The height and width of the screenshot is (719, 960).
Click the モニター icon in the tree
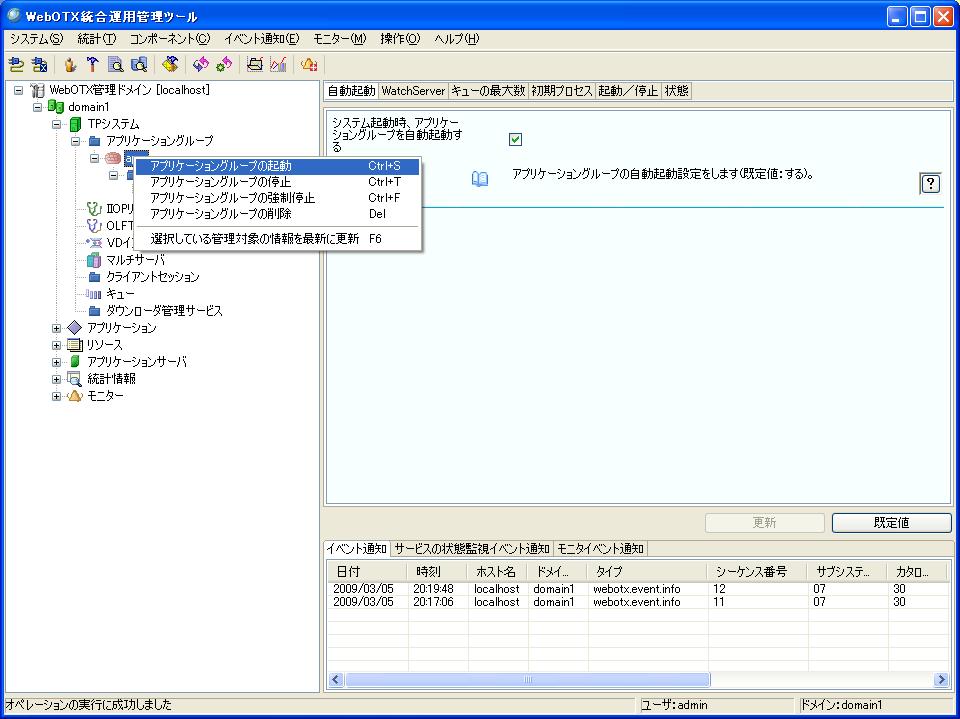click(x=75, y=396)
